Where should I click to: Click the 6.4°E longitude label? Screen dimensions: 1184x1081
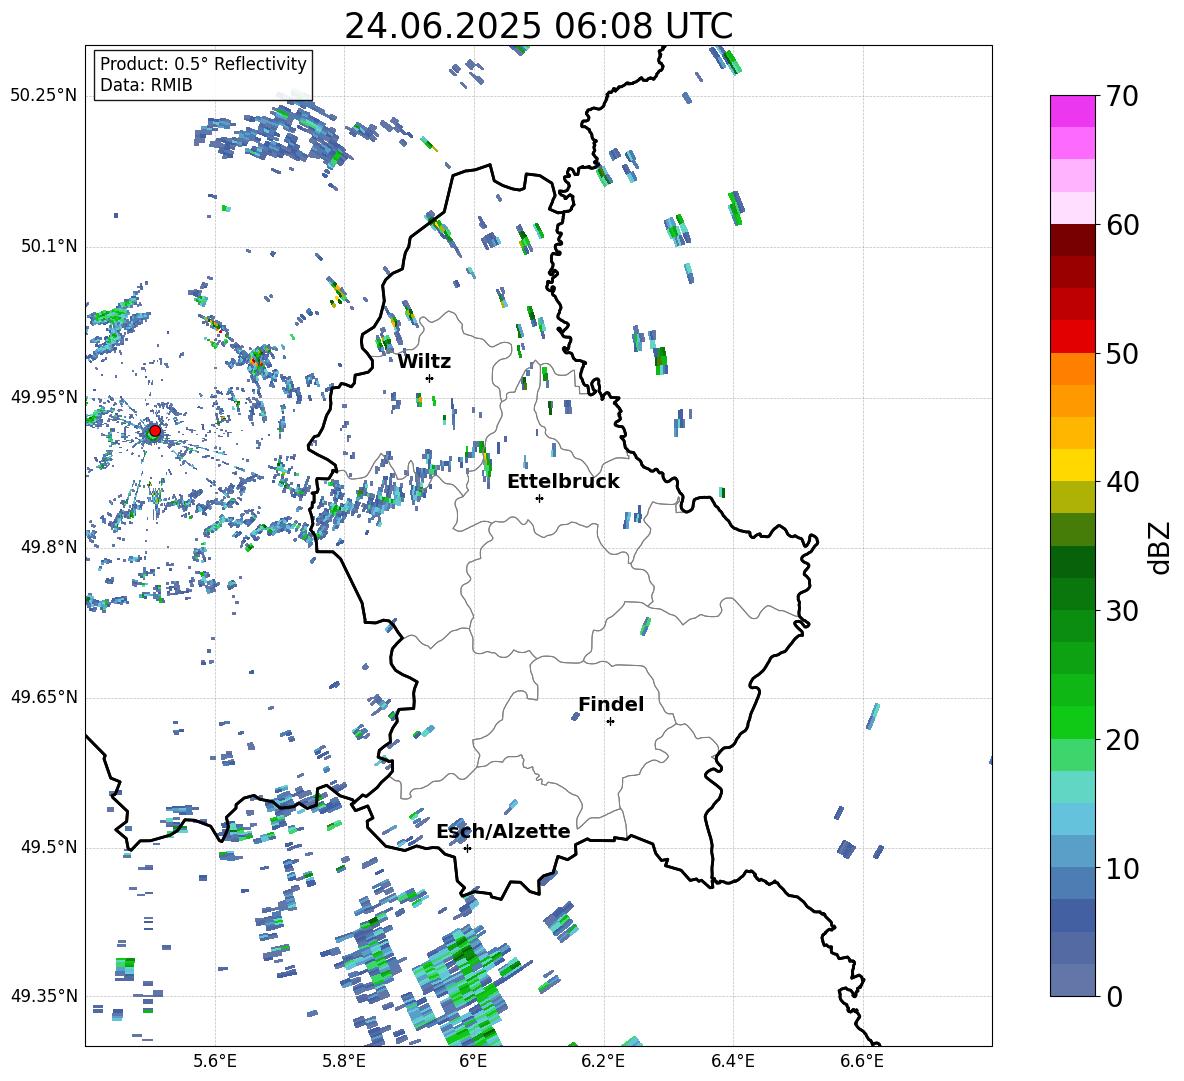pyautogui.click(x=732, y=1061)
